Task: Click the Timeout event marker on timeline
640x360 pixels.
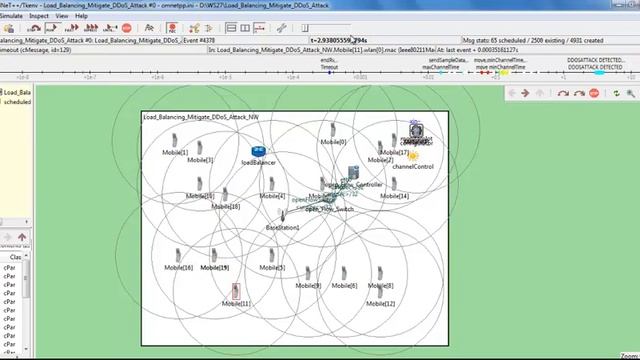Action: (x=329, y=73)
